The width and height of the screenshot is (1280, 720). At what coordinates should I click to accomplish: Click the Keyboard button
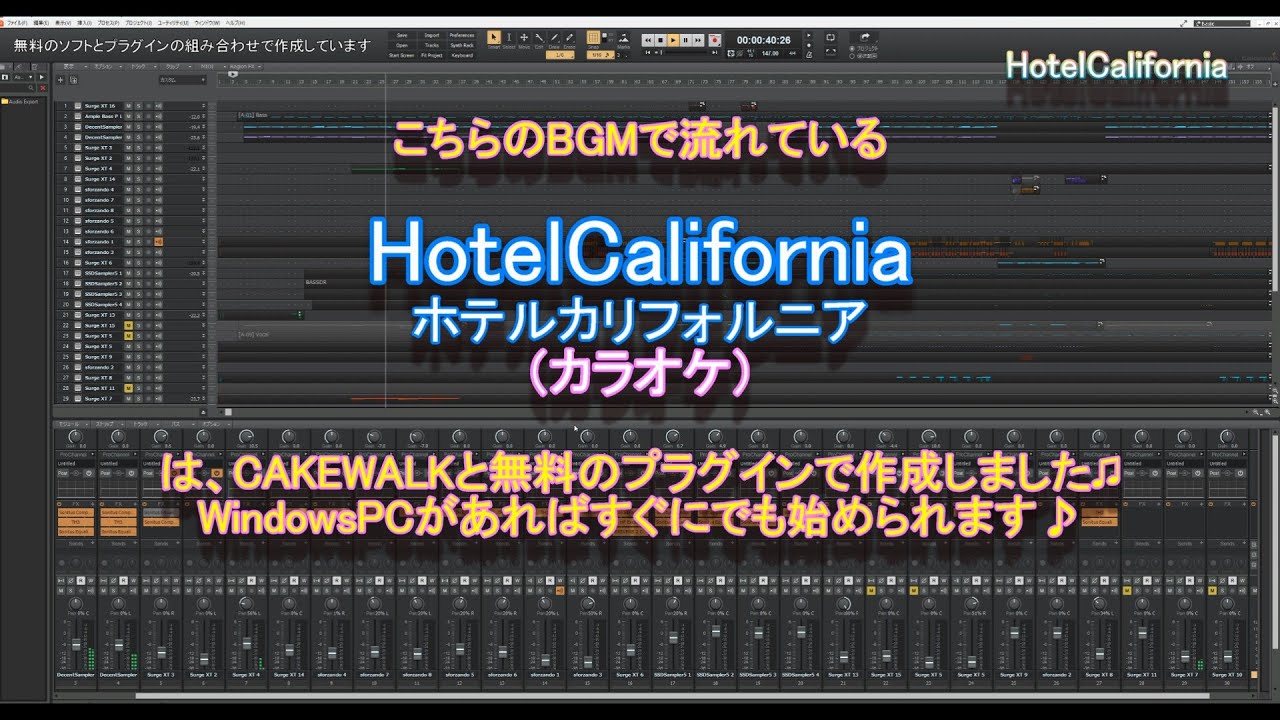[462, 55]
